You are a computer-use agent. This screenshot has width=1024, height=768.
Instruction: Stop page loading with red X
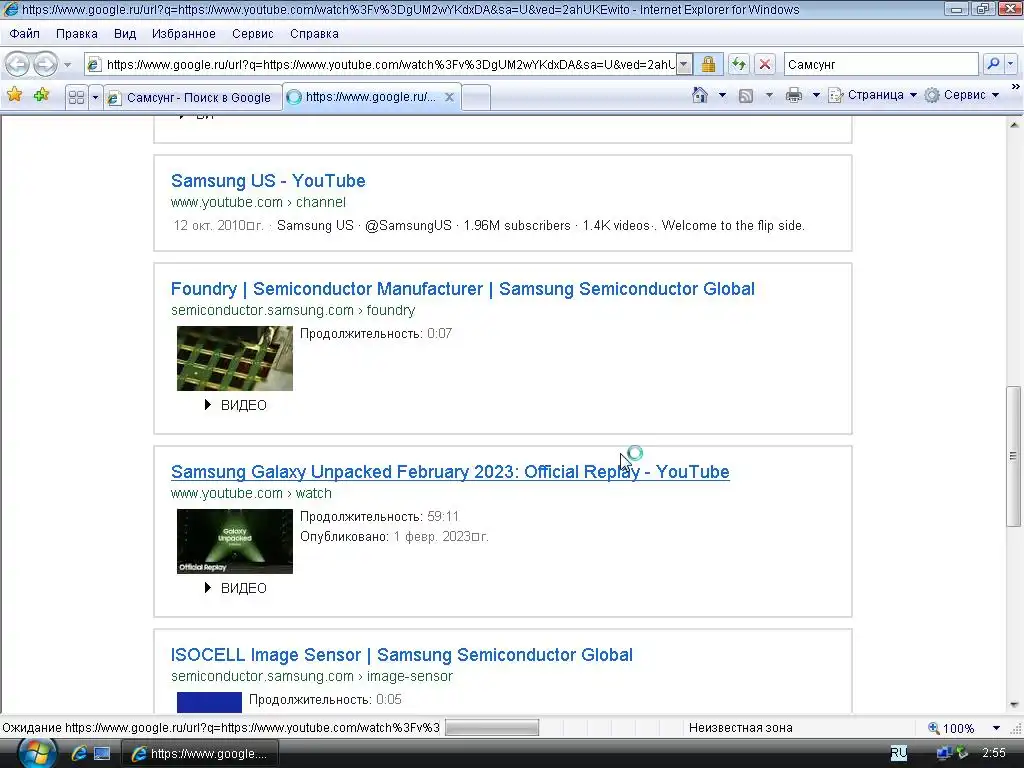point(765,64)
